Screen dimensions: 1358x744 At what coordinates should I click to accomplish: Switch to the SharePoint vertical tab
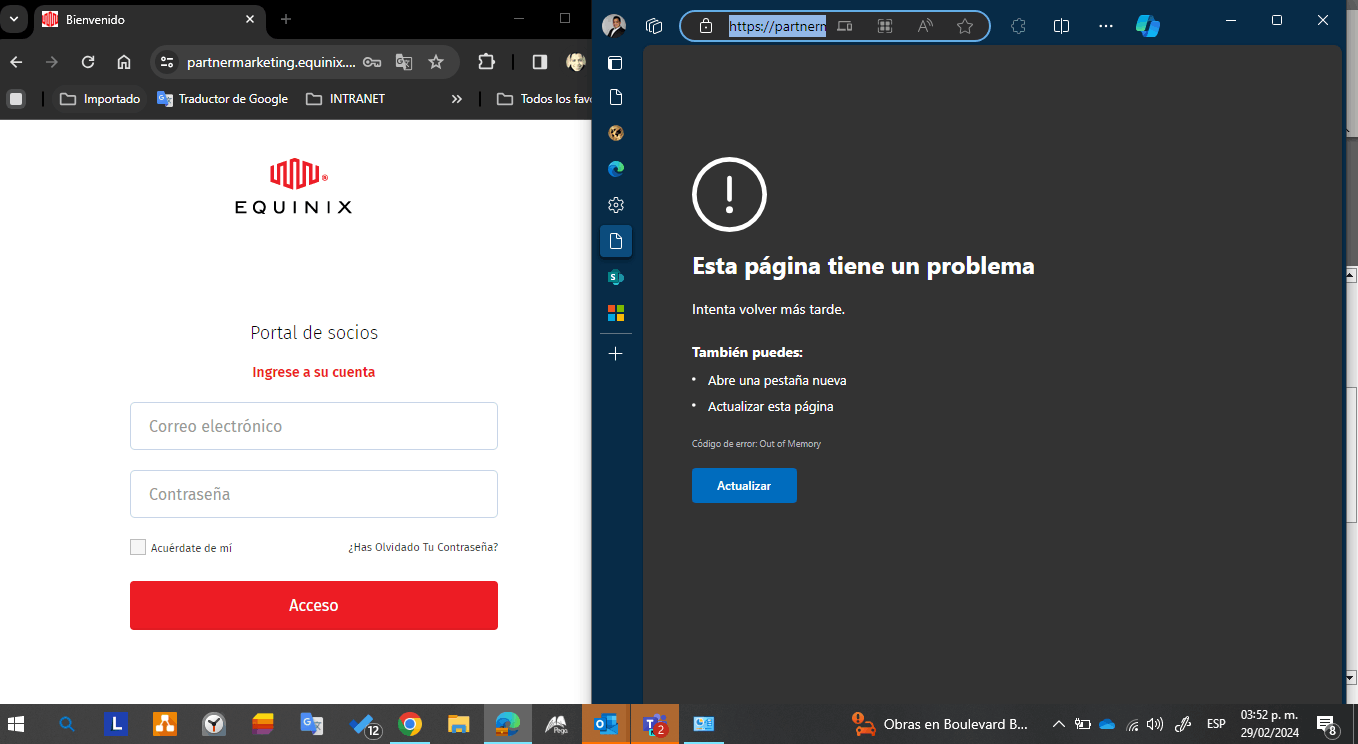(616, 277)
